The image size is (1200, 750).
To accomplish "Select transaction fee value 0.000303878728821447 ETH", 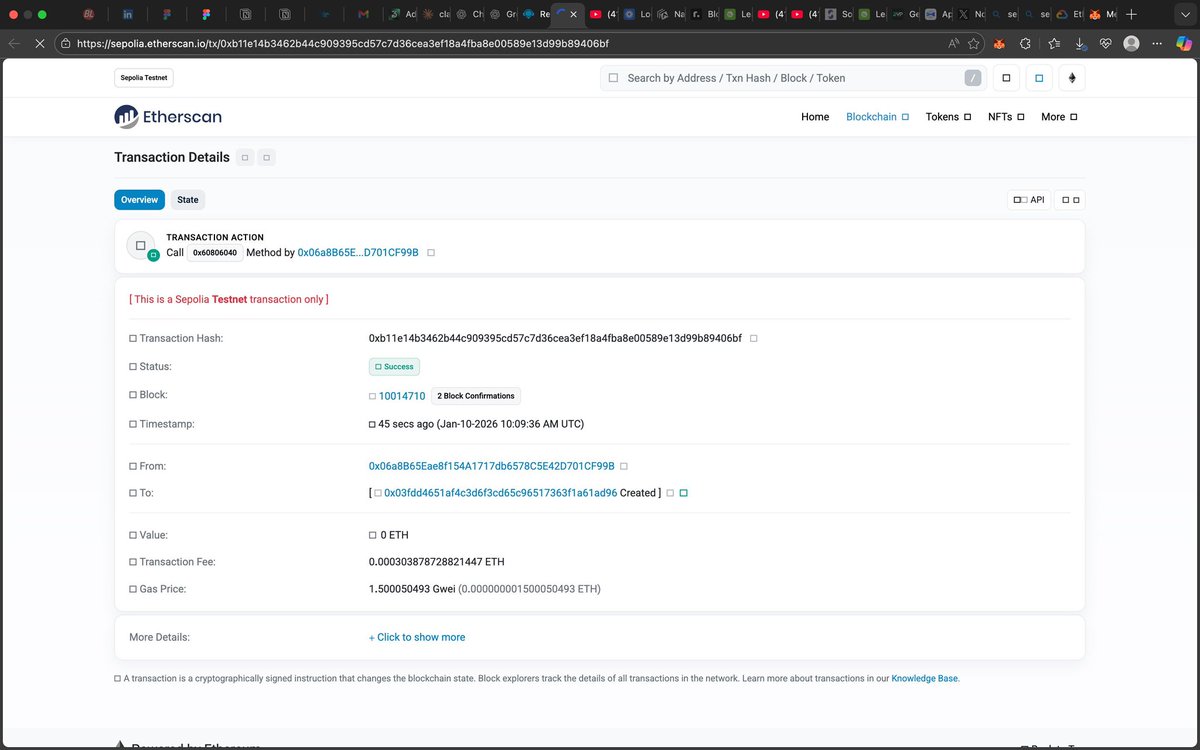I will (x=437, y=562).
